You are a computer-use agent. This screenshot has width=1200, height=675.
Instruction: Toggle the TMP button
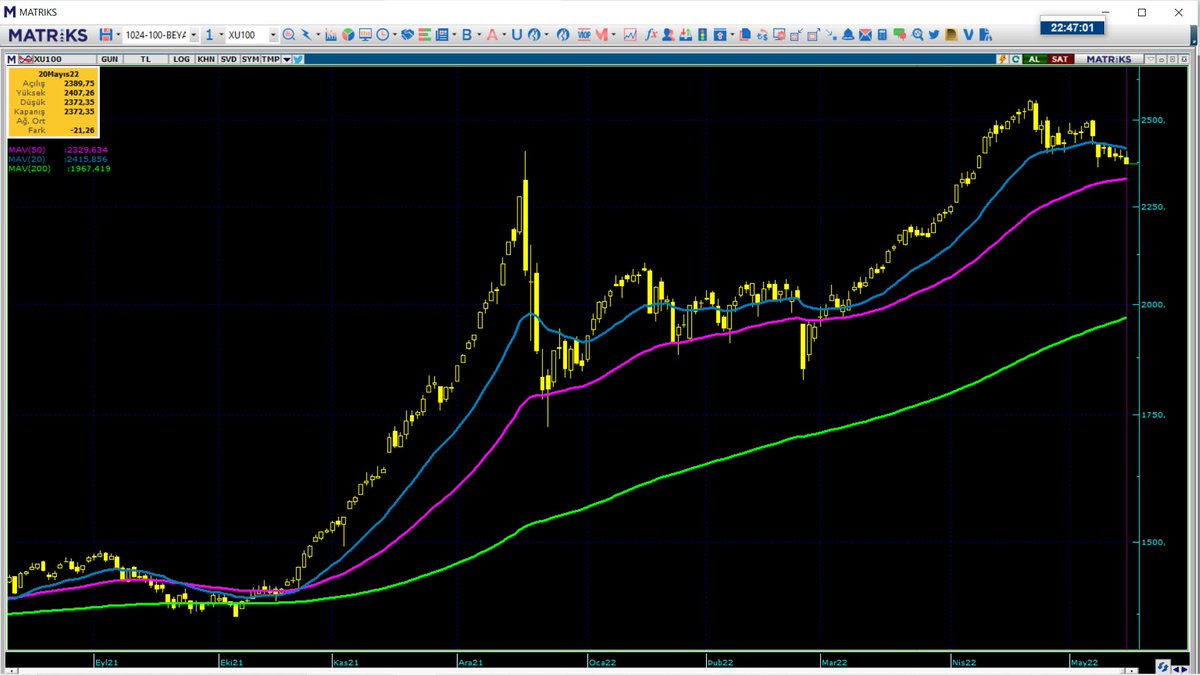point(270,59)
